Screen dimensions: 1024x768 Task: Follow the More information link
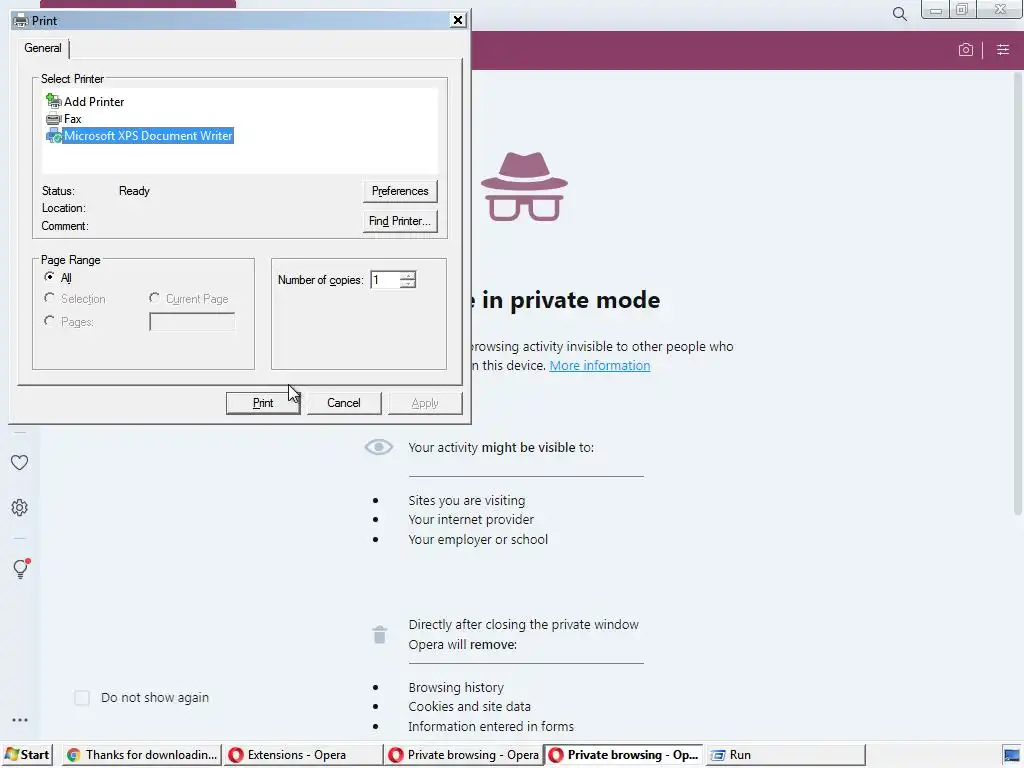tap(600, 366)
